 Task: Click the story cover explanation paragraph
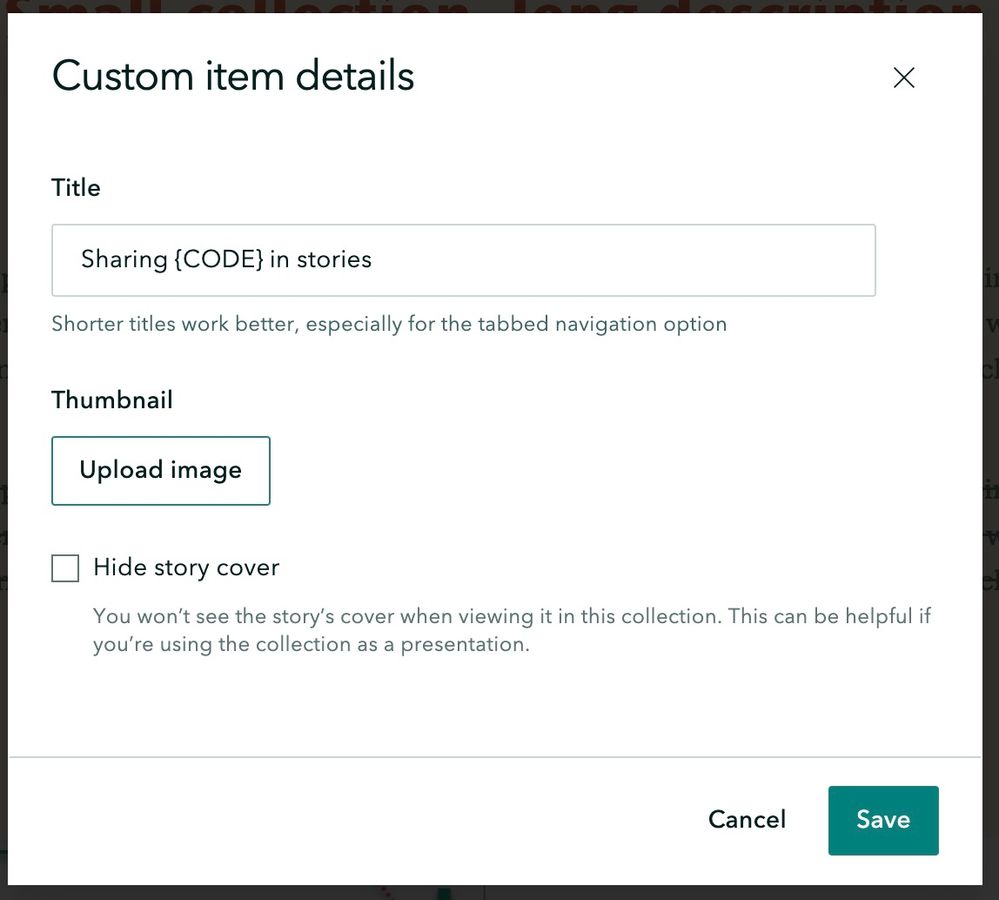tap(510, 630)
